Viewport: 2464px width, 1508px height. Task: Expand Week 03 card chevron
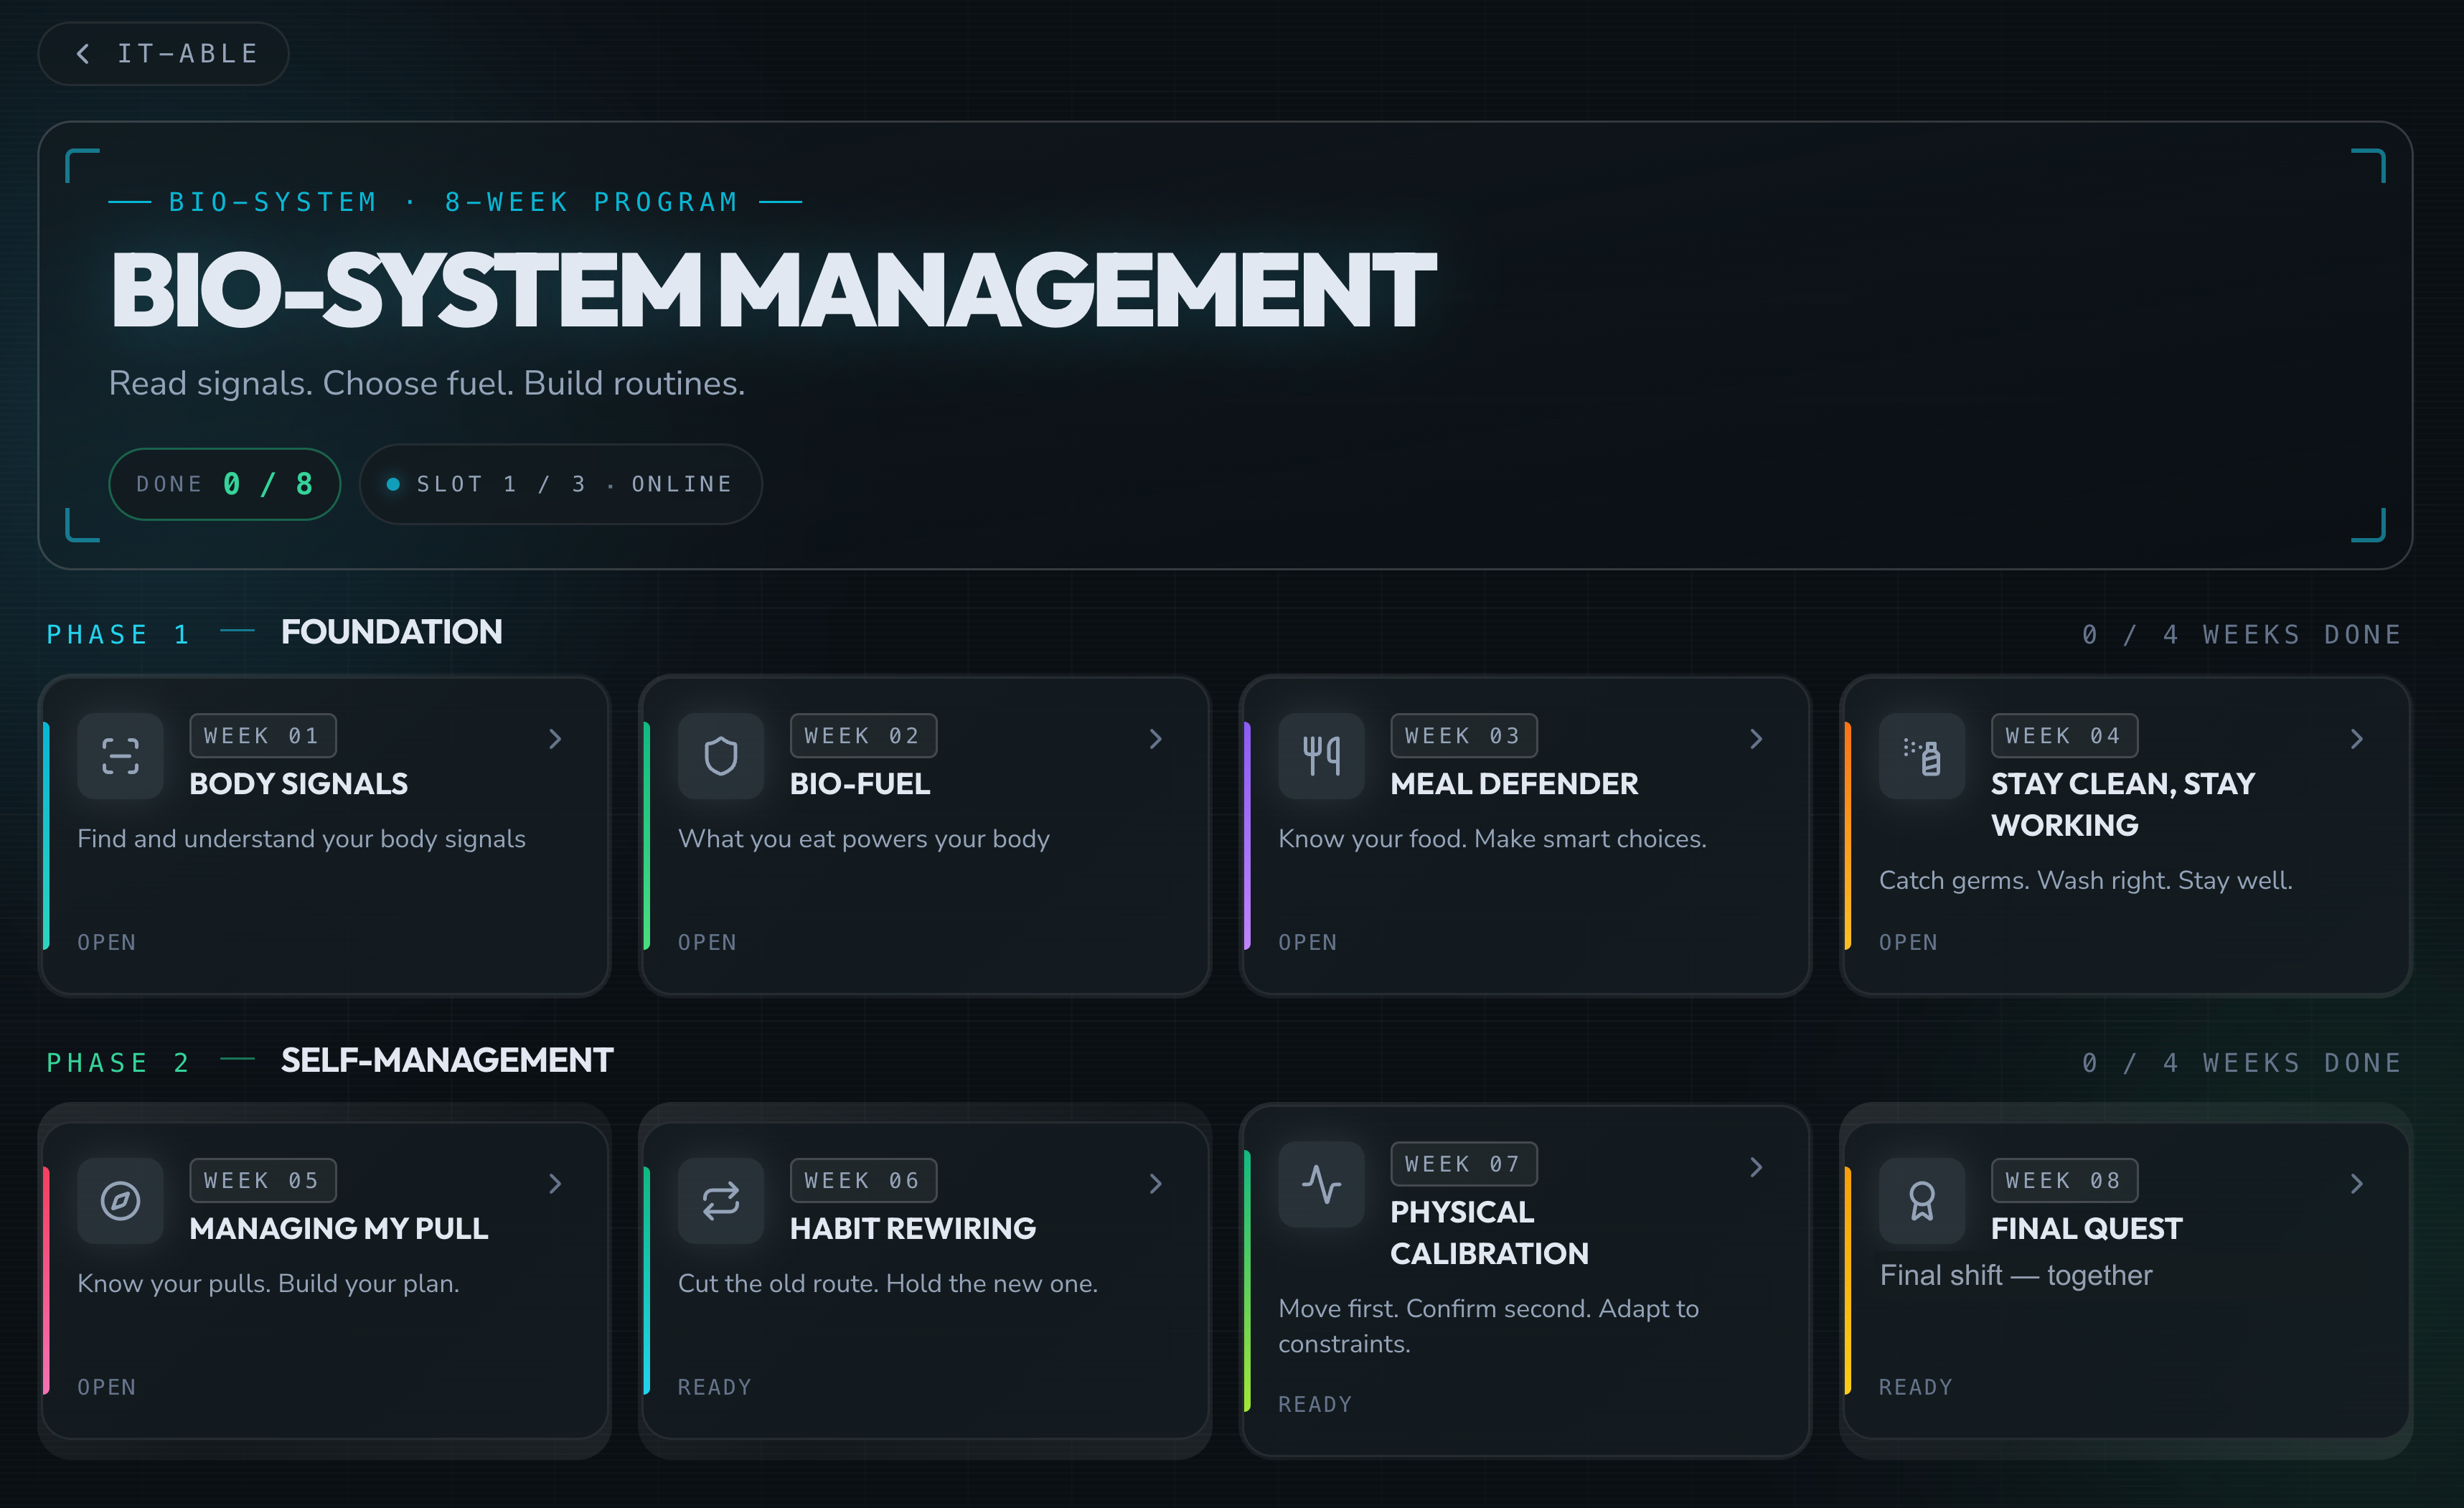pyautogui.click(x=1756, y=739)
